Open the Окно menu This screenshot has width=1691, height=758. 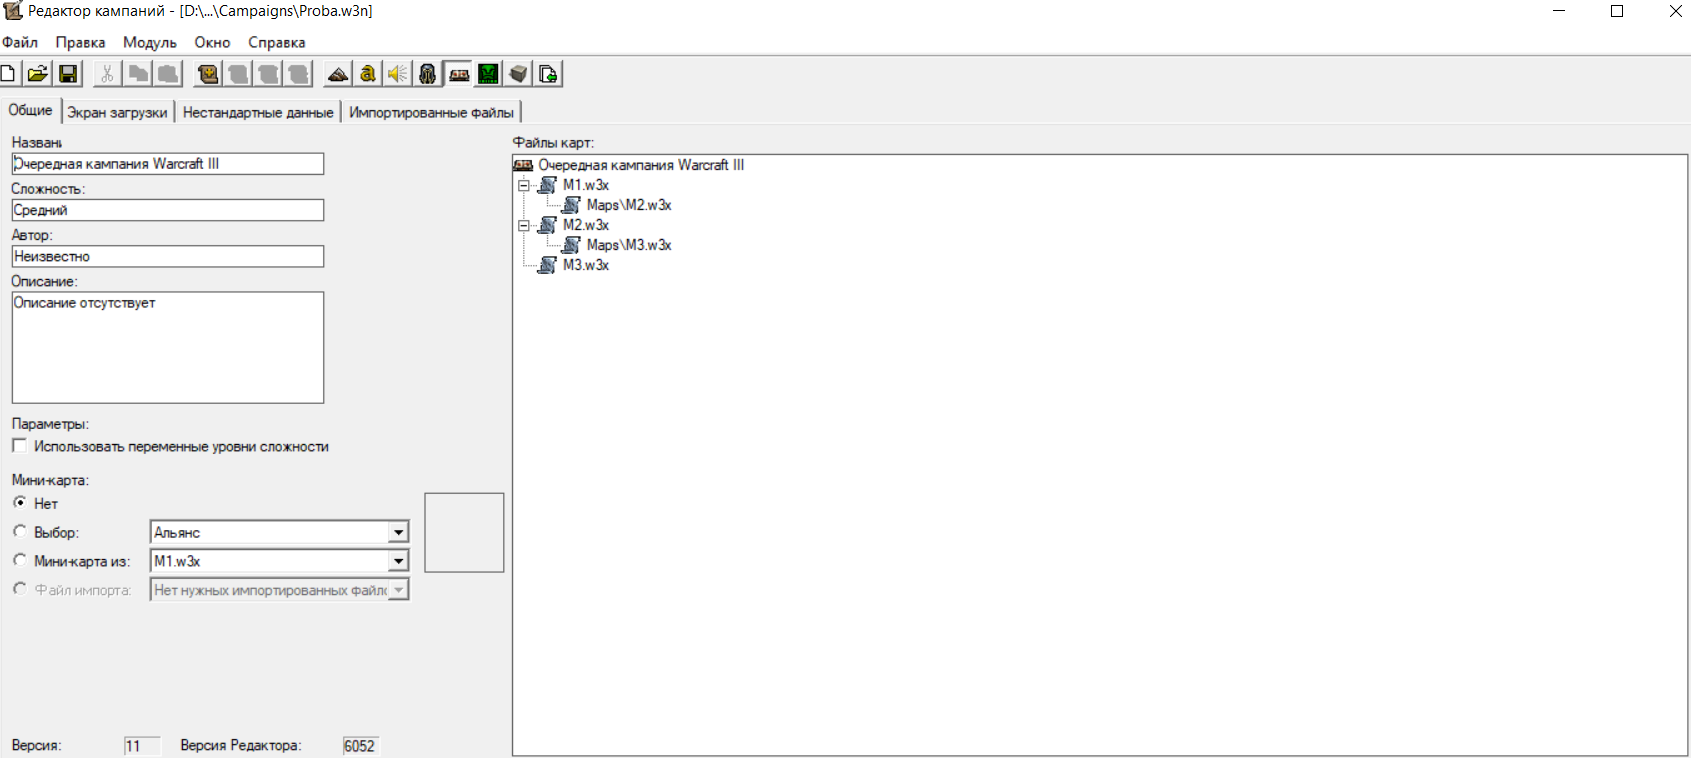[x=212, y=43]
